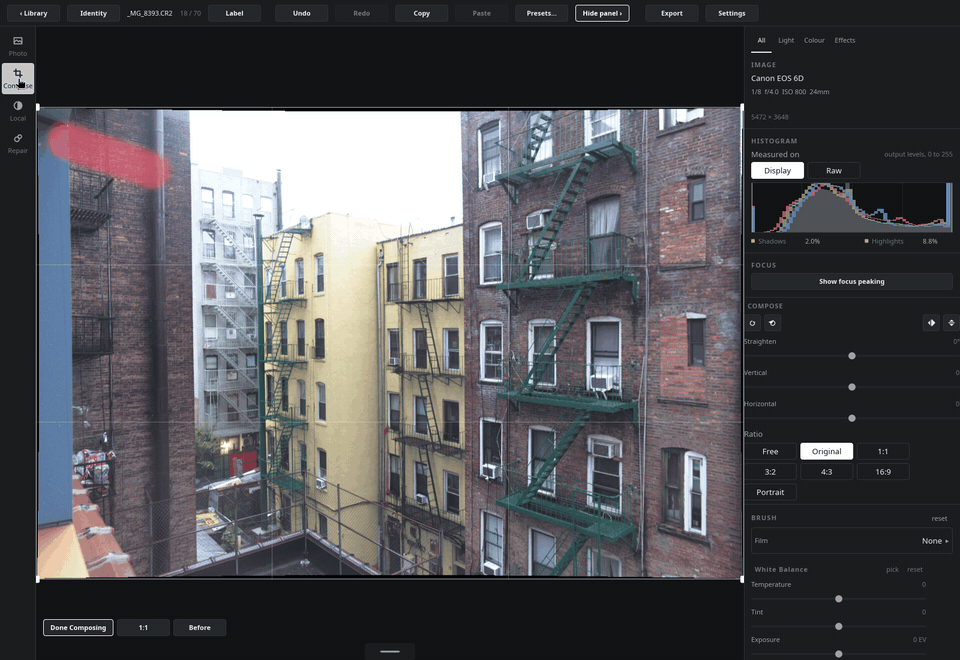Open the Identity view
960x660 pixels.
(x=93, y=13)
